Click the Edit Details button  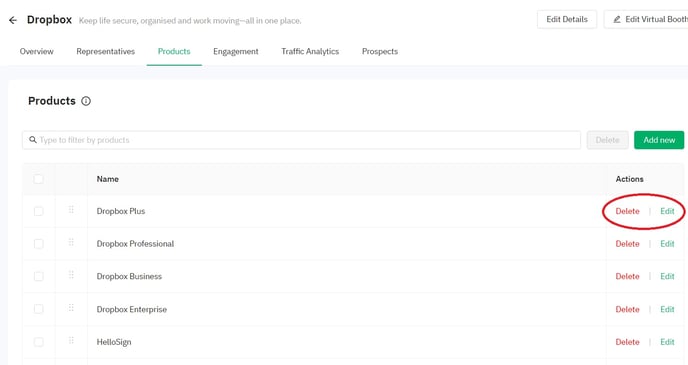click(567, 19)
